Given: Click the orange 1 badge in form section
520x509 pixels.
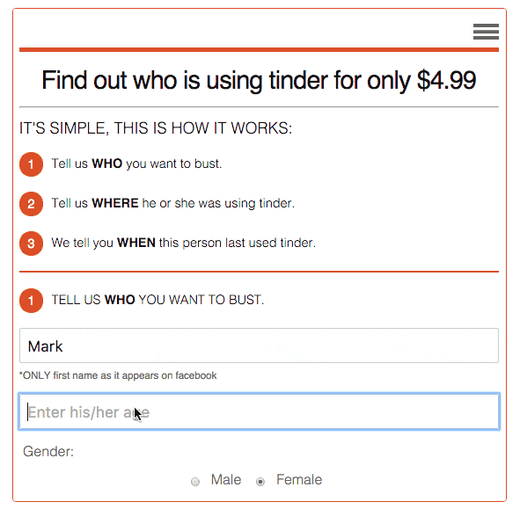Looking at the screenshot, I should 31,300.
